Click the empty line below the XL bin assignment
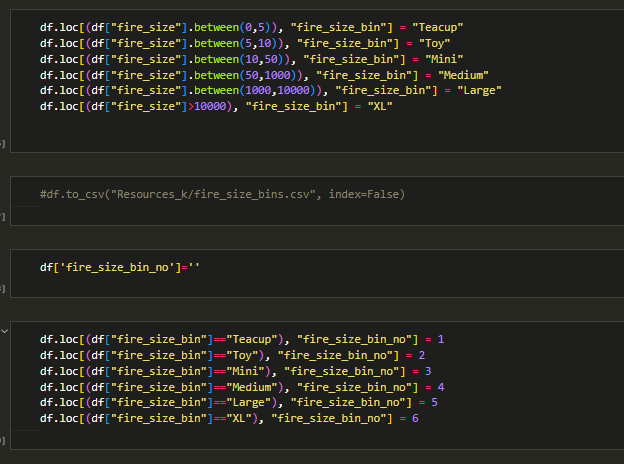Screen dimensions: 624x464 (318, 122)
